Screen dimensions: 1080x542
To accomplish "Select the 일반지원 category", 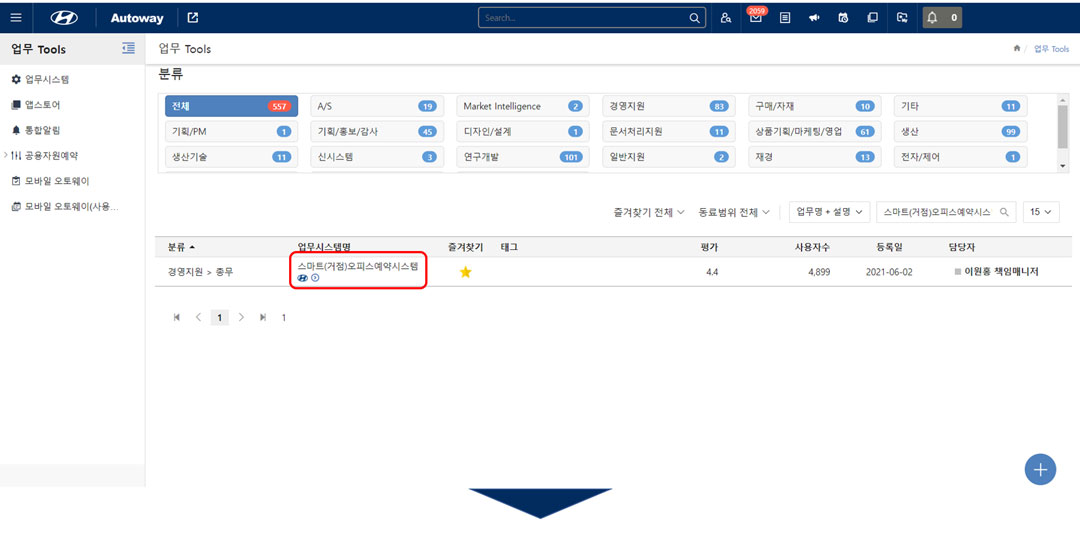I will pyautogui.click(x=669, y=157).
